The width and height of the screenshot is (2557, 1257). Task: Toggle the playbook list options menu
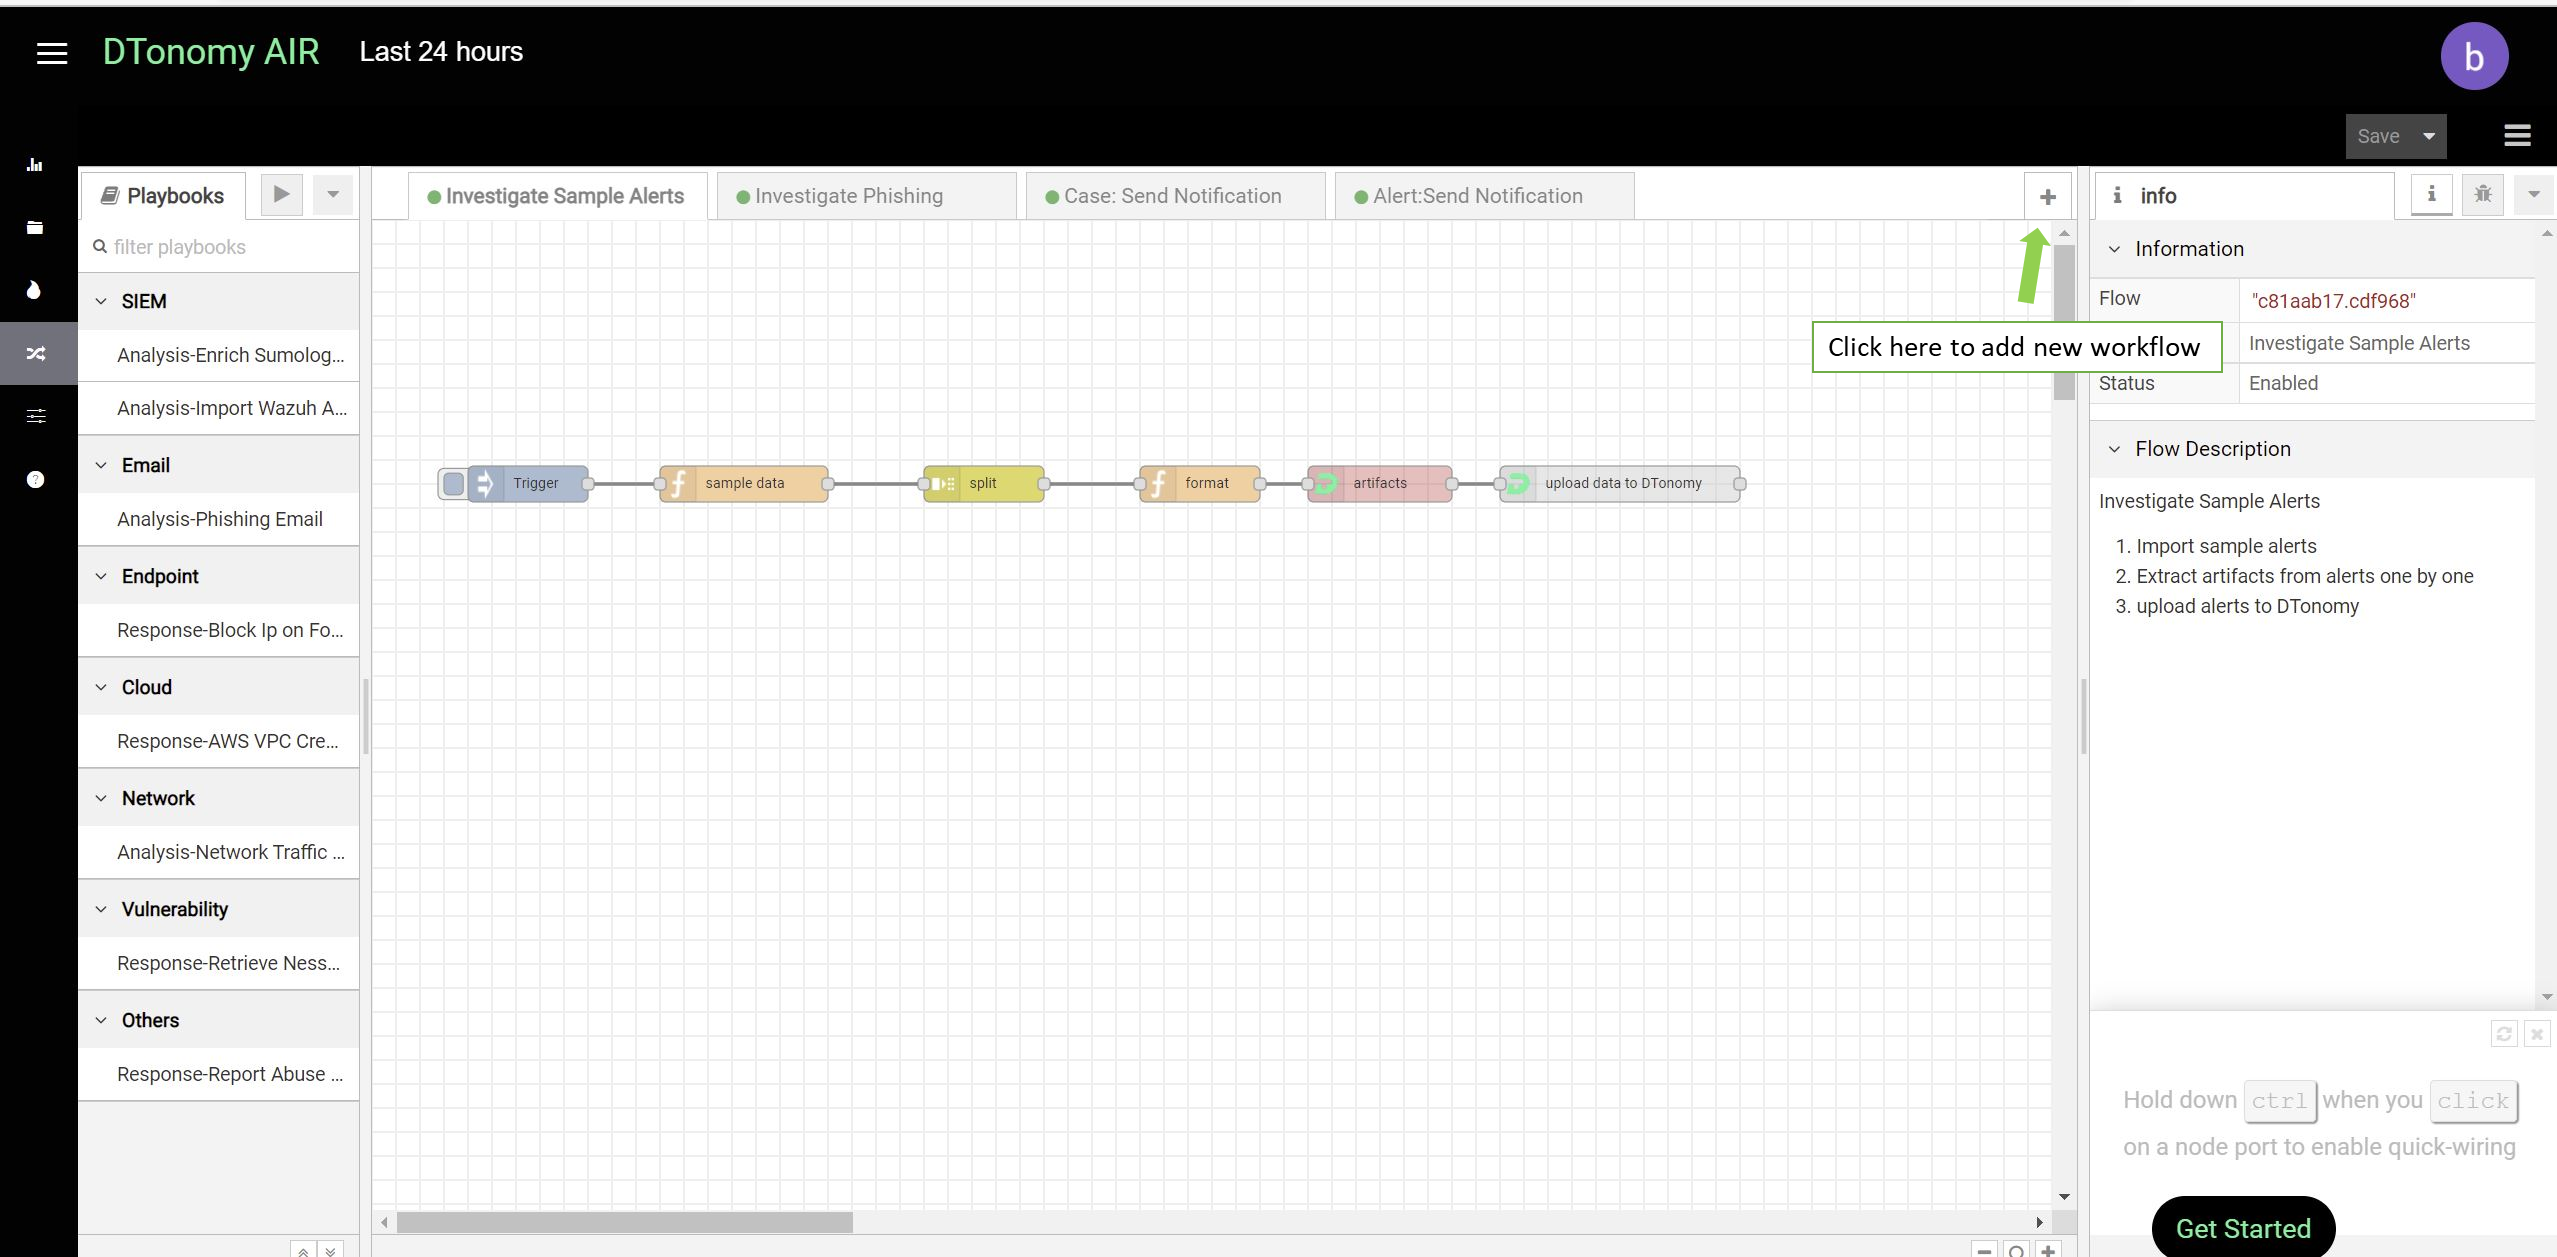click(333, 194)
